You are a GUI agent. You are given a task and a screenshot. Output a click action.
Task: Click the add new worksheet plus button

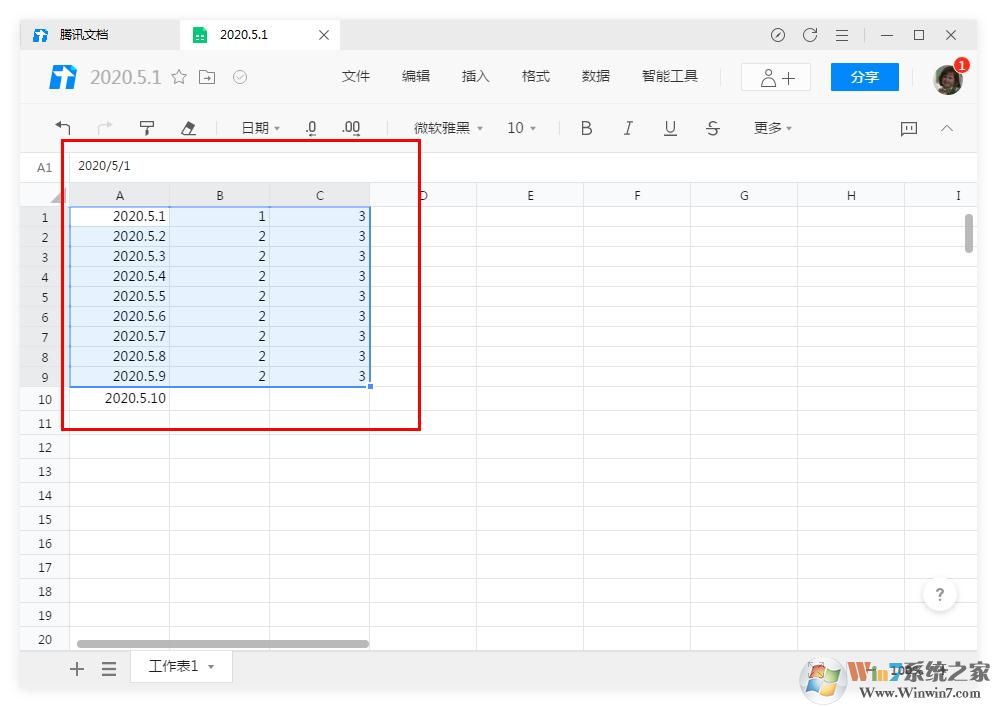77,668
